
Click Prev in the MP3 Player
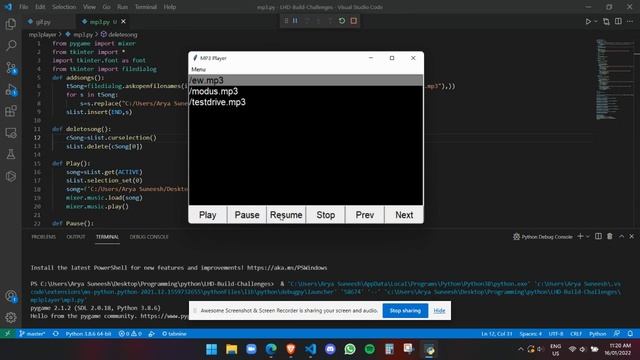pos(364,215)
